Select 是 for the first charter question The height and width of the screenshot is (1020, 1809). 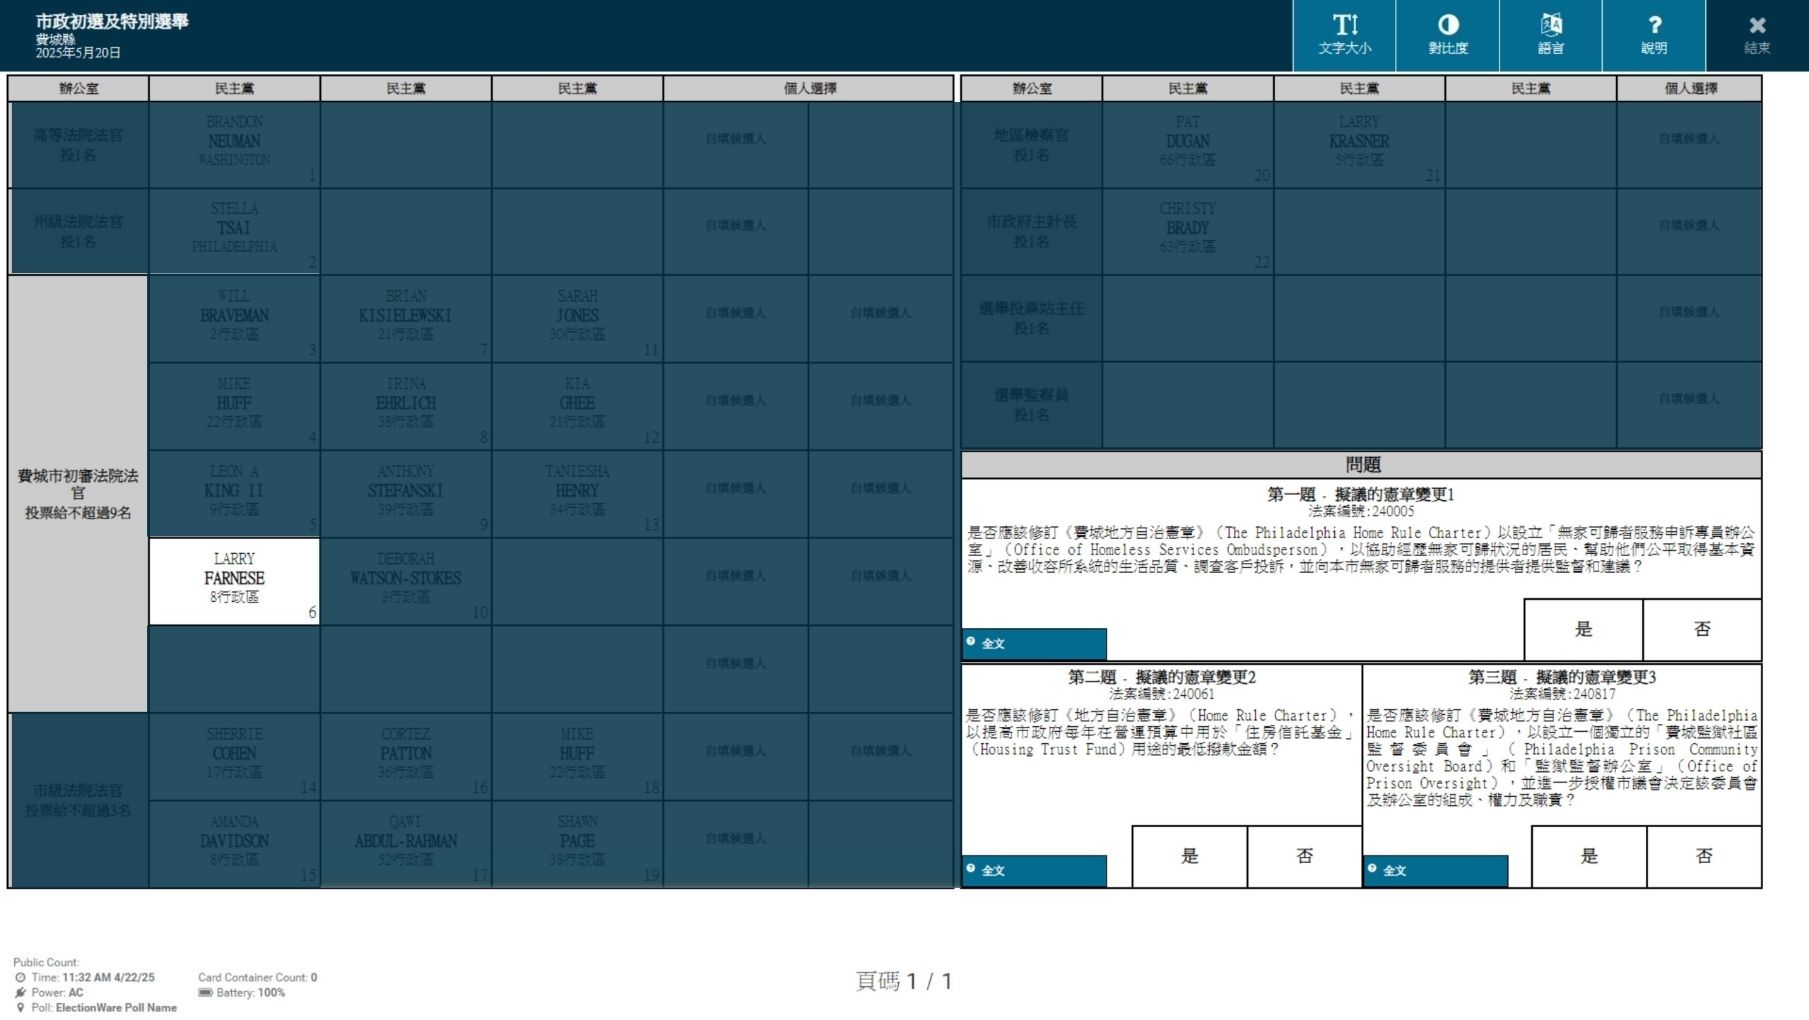point(1583,629)
